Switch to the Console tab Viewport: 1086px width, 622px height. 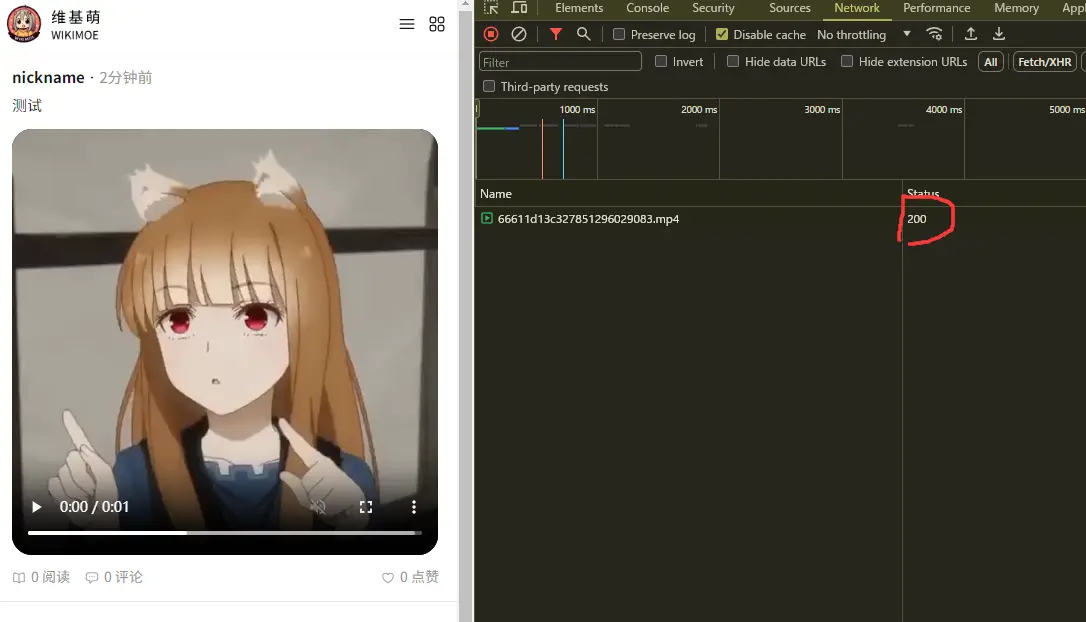[647, 7]
